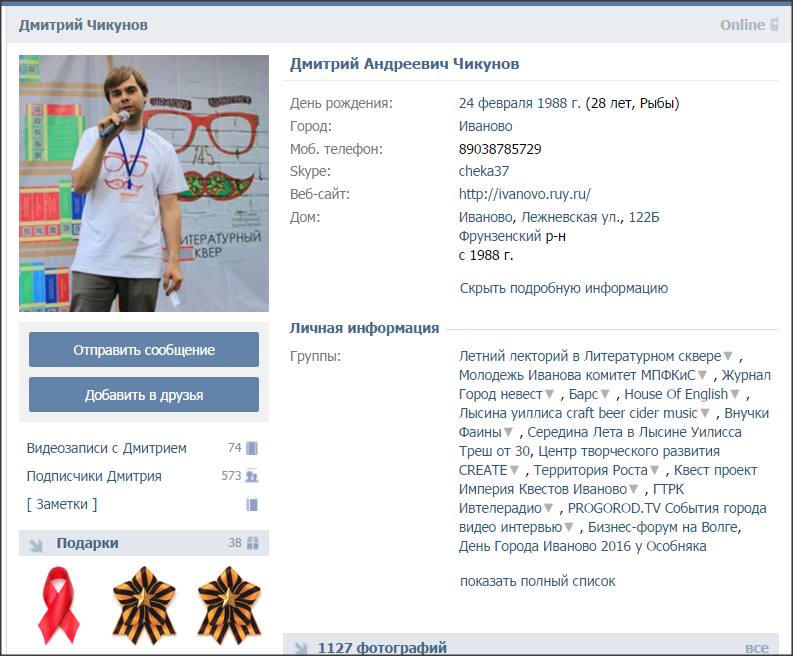Expand arrow after Лысина уиллиса craft beer group
This screenshot has height=656, width=793.
(x=705, y=413)
